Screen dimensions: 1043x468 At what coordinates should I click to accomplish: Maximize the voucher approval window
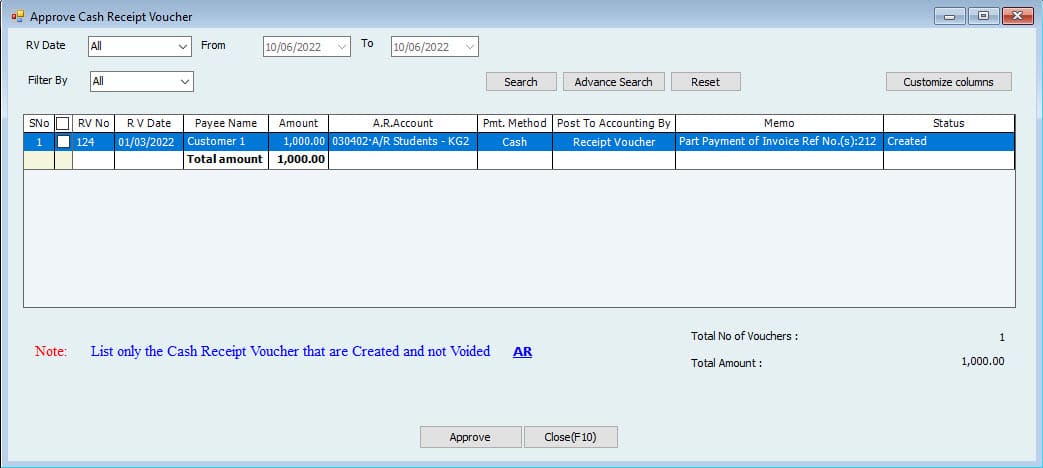[982, 16]
